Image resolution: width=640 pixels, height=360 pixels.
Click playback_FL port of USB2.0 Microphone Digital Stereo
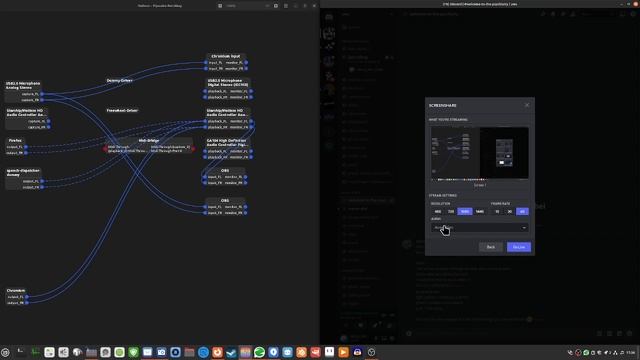click(205, 91)
